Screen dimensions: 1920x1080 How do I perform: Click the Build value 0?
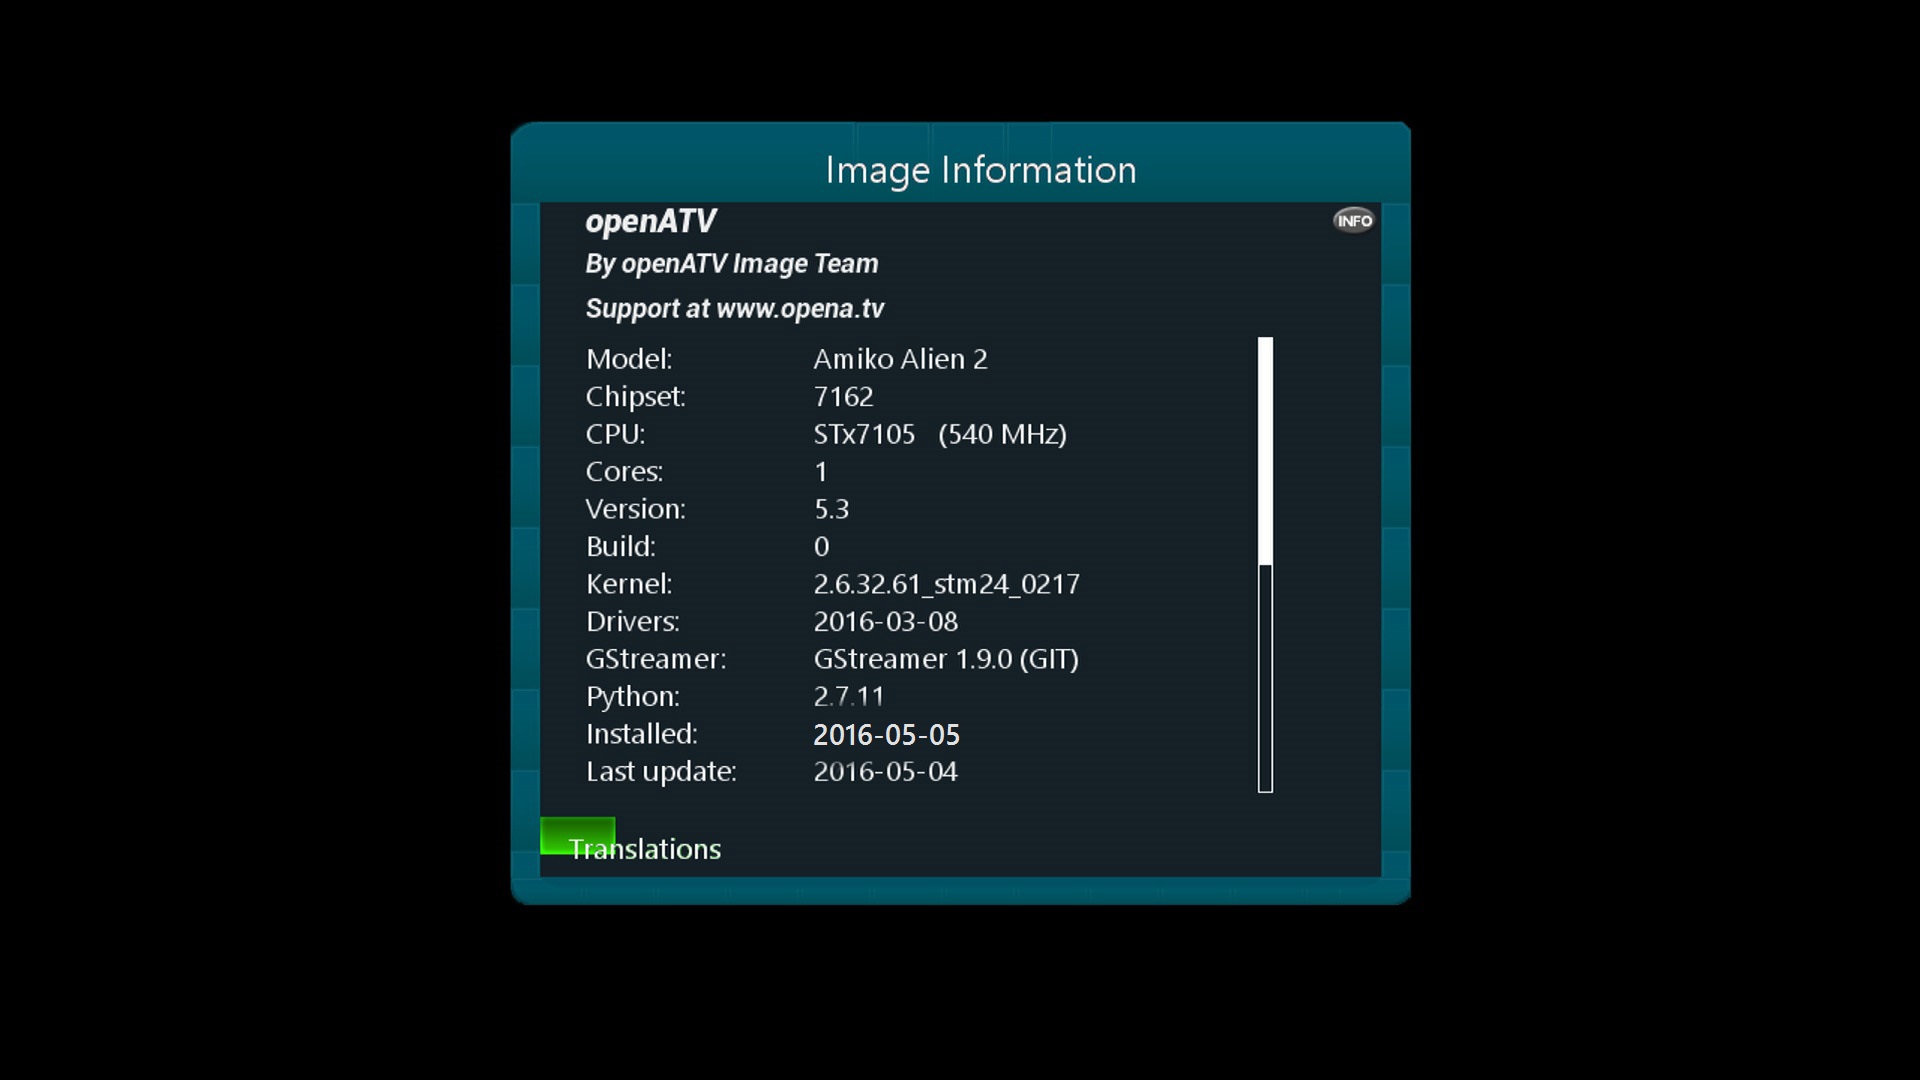coord(821,547)
